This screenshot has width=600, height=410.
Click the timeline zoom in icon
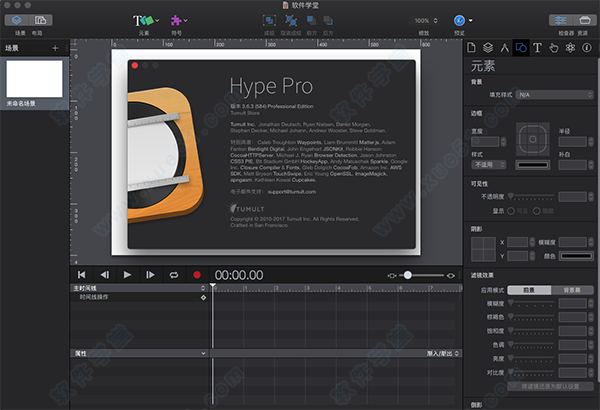tap(451, 275)
